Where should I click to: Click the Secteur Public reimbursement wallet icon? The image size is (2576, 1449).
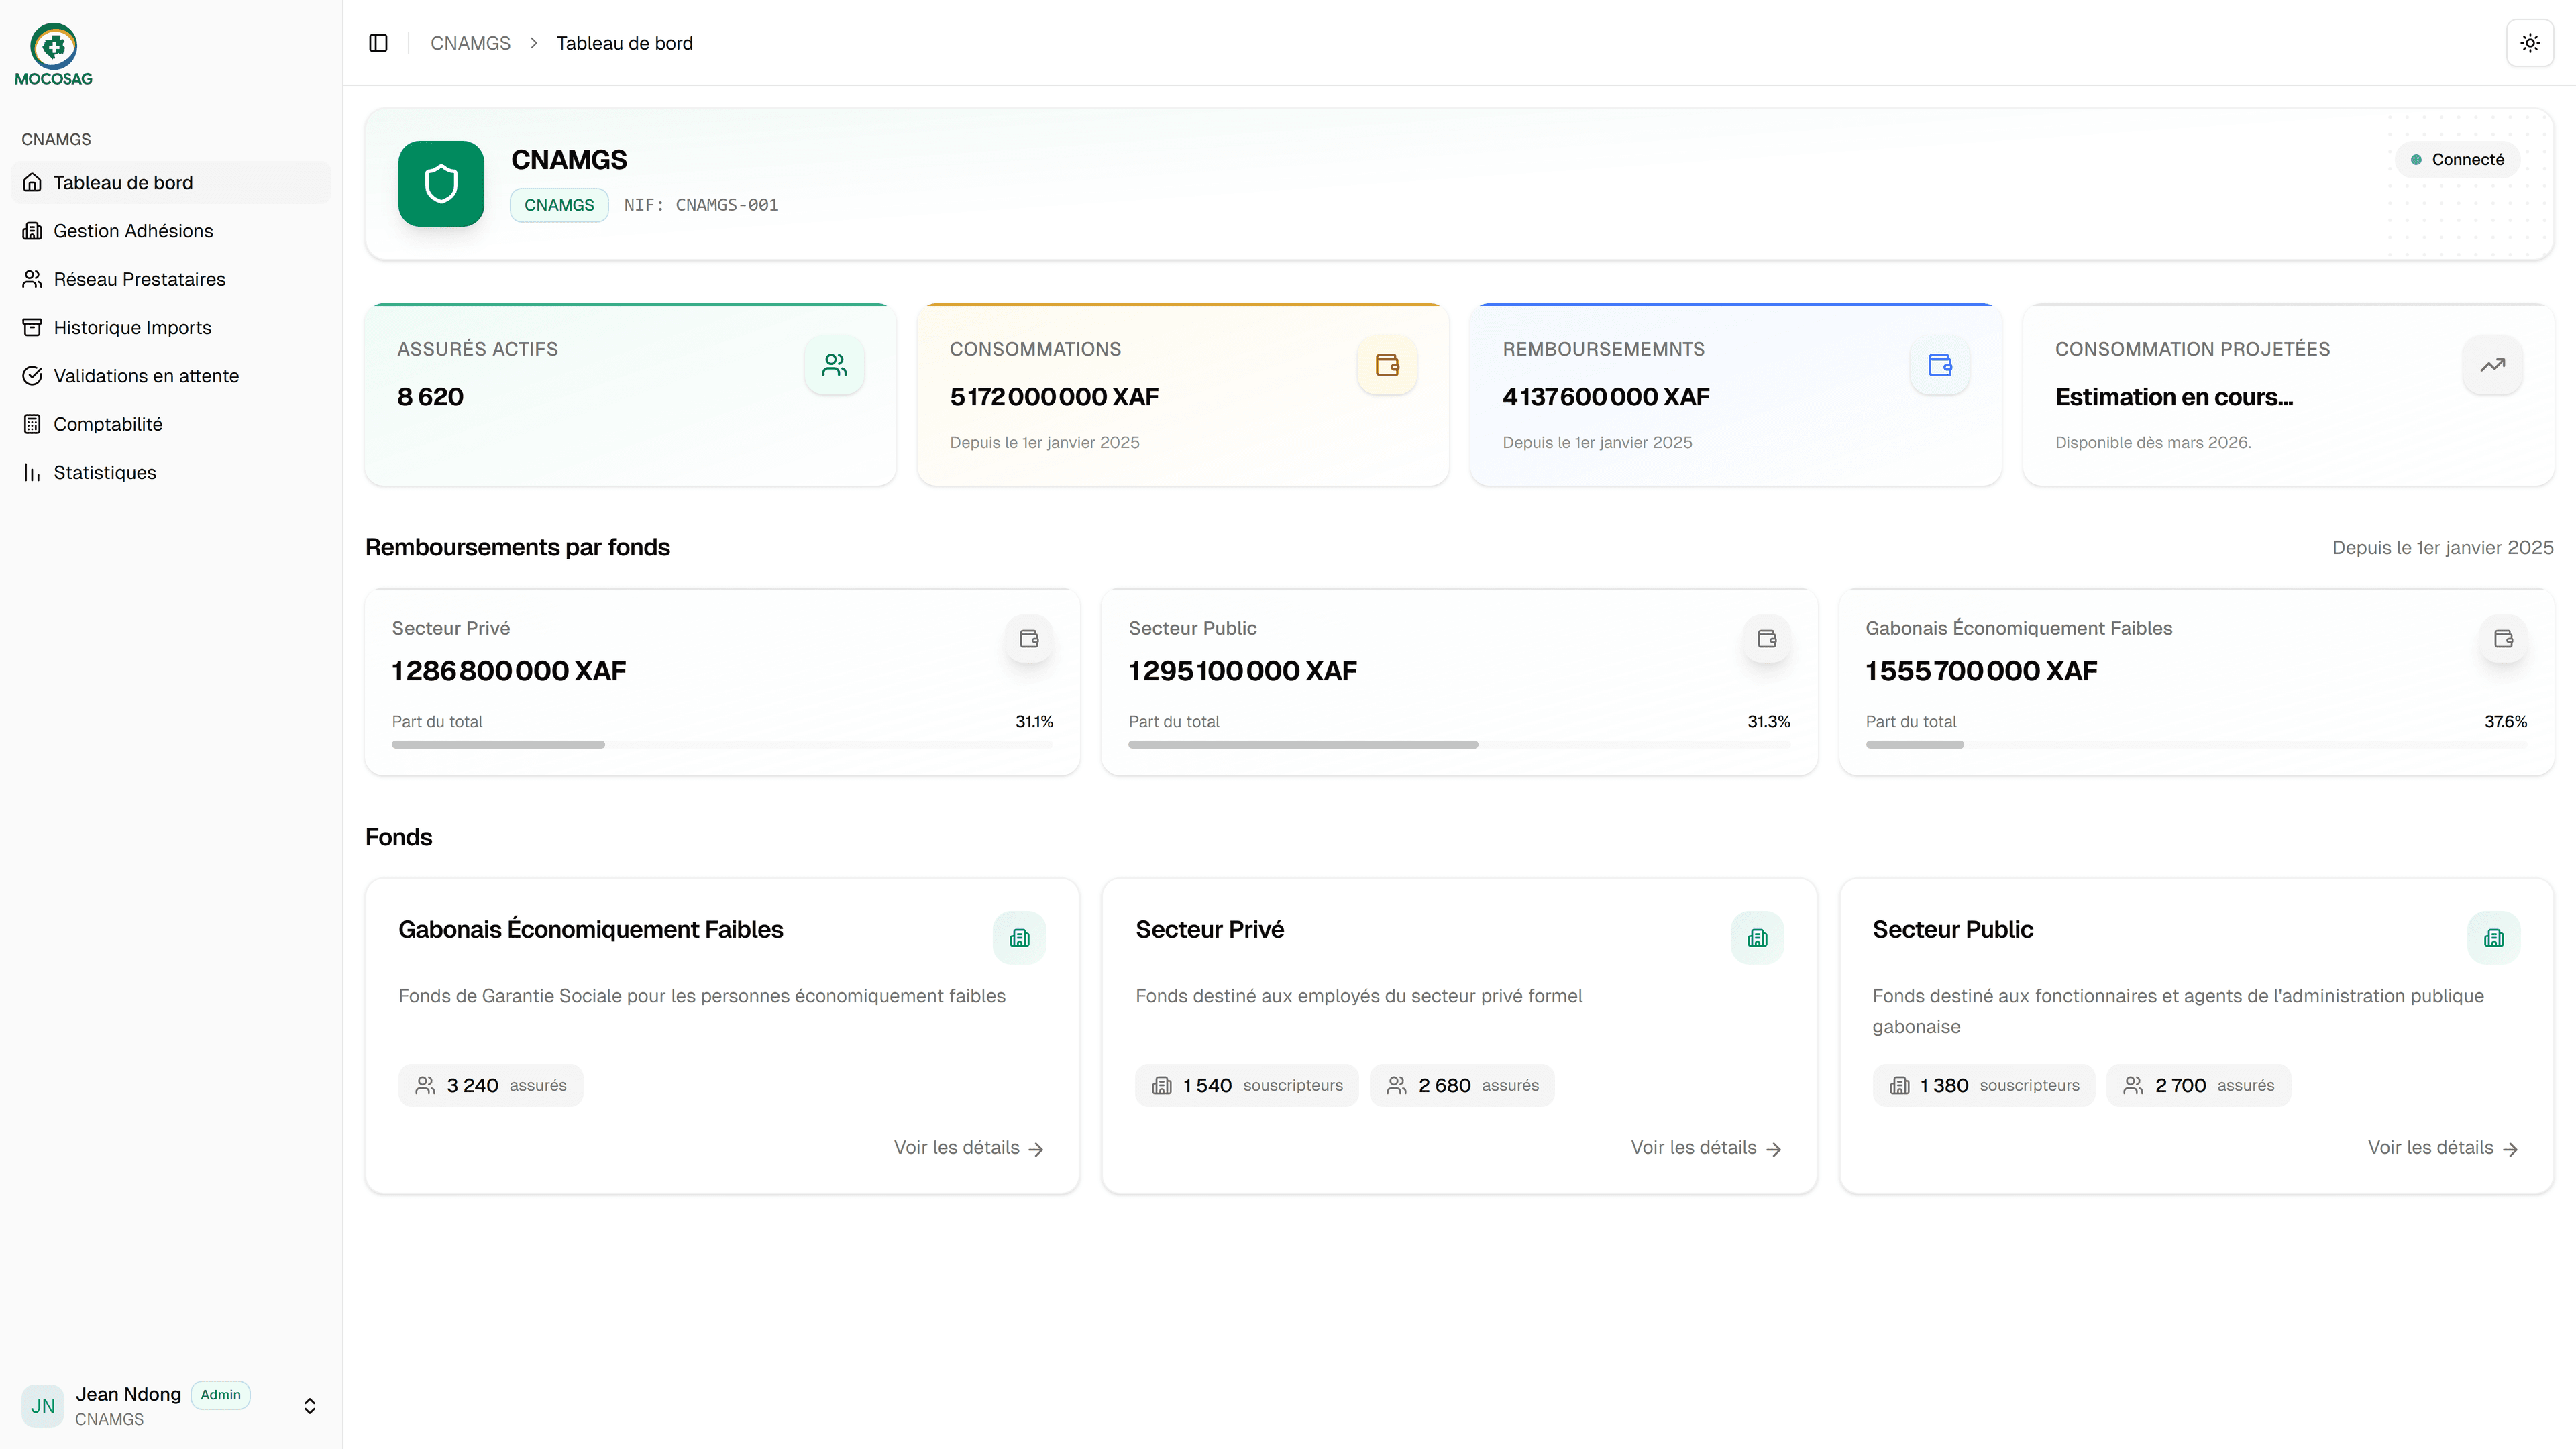1767,639
